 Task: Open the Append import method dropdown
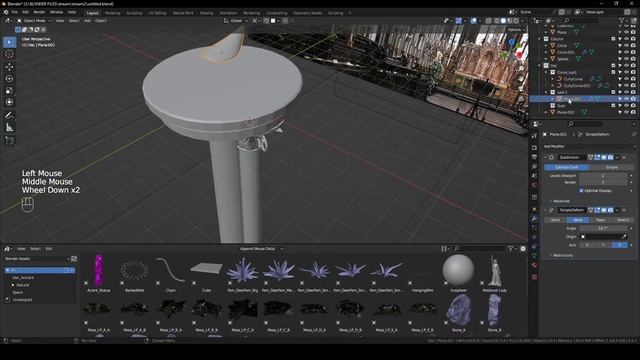tap(261, 249)
